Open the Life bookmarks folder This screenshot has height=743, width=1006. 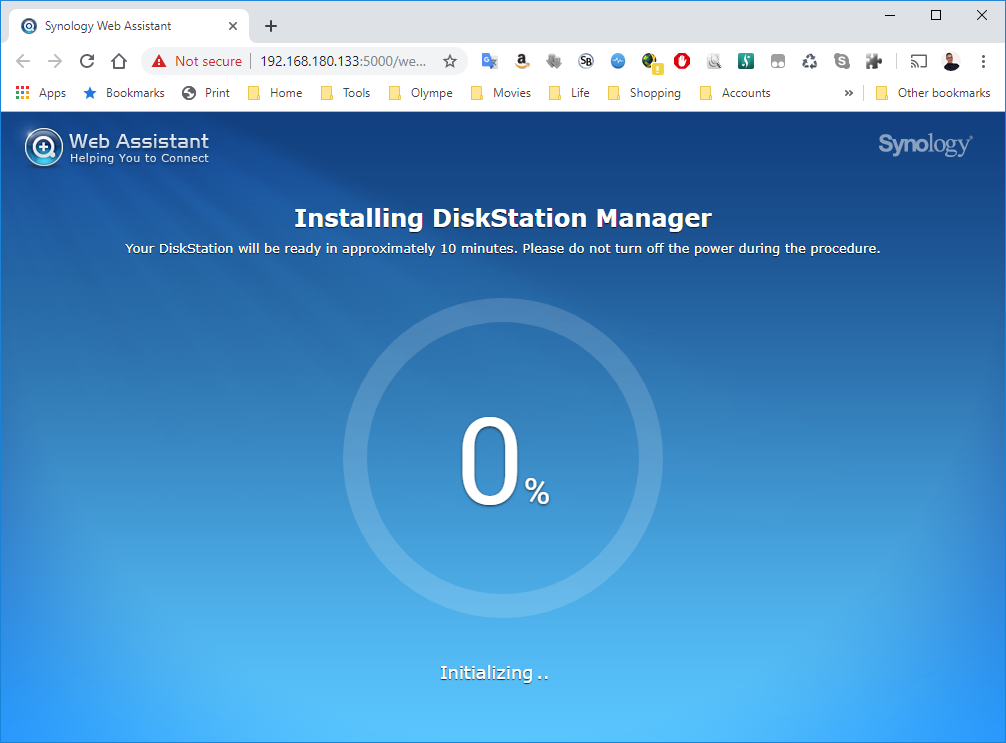click(x=570, y=93)
